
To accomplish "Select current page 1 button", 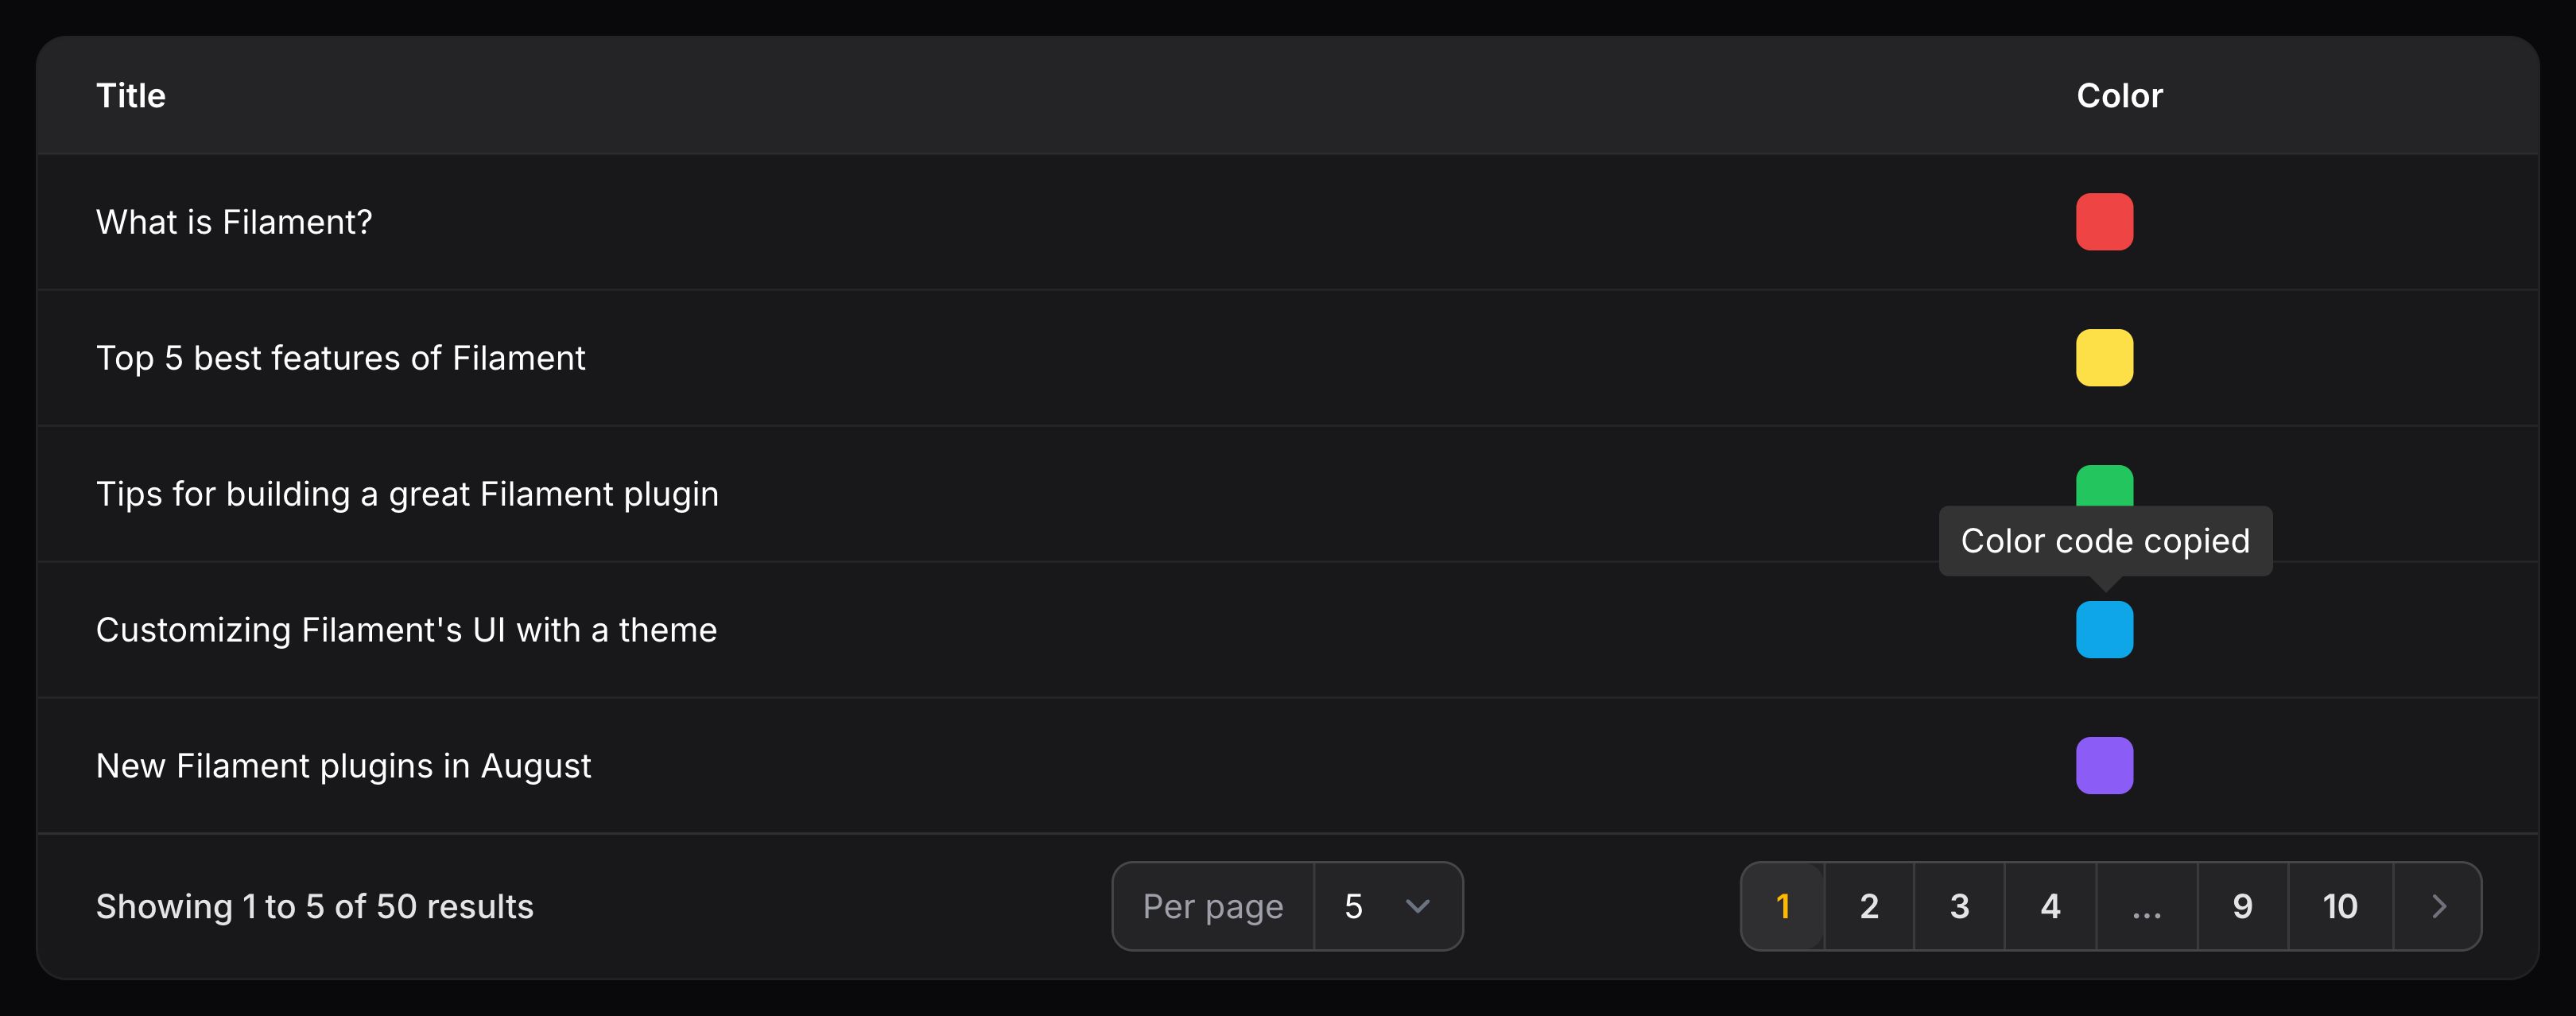I will [x=1783, y=906].
